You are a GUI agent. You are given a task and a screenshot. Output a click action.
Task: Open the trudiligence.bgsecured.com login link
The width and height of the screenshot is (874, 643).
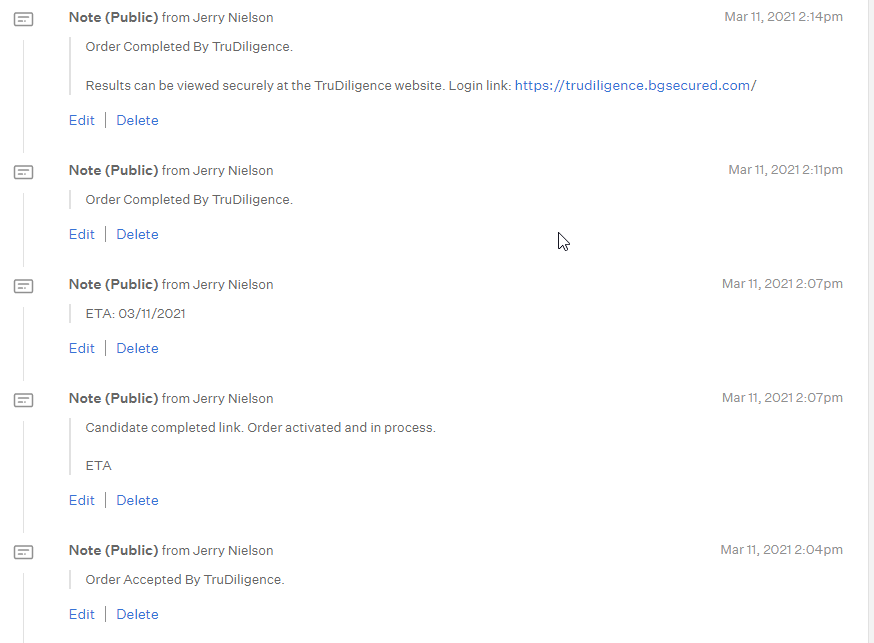[635, 85]
